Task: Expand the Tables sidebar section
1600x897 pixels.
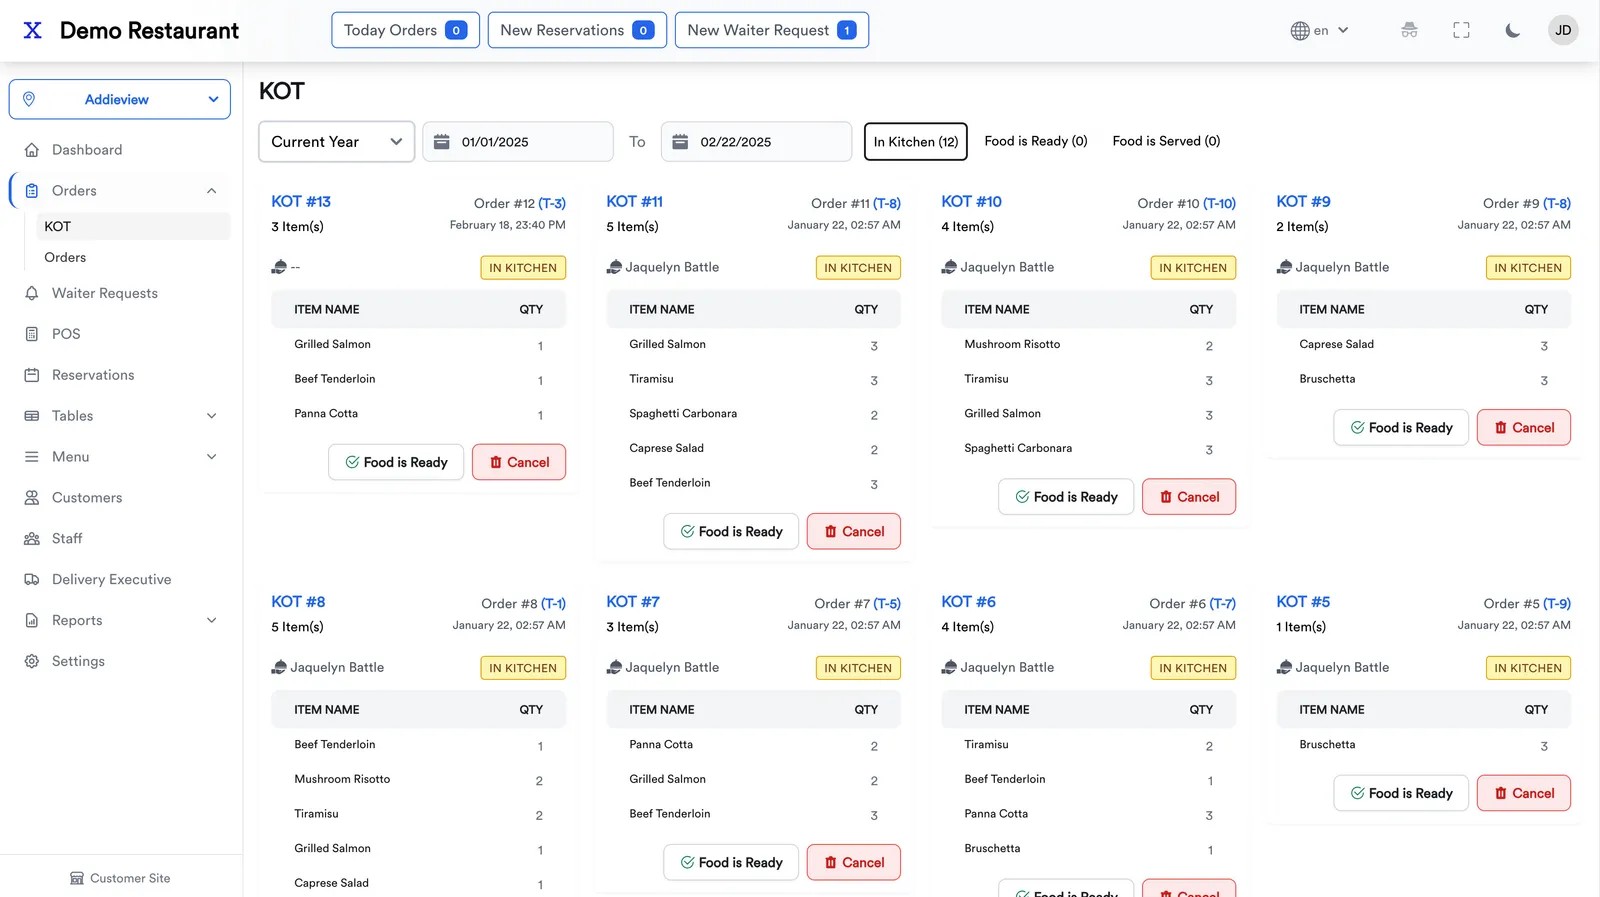Action: 120,416
